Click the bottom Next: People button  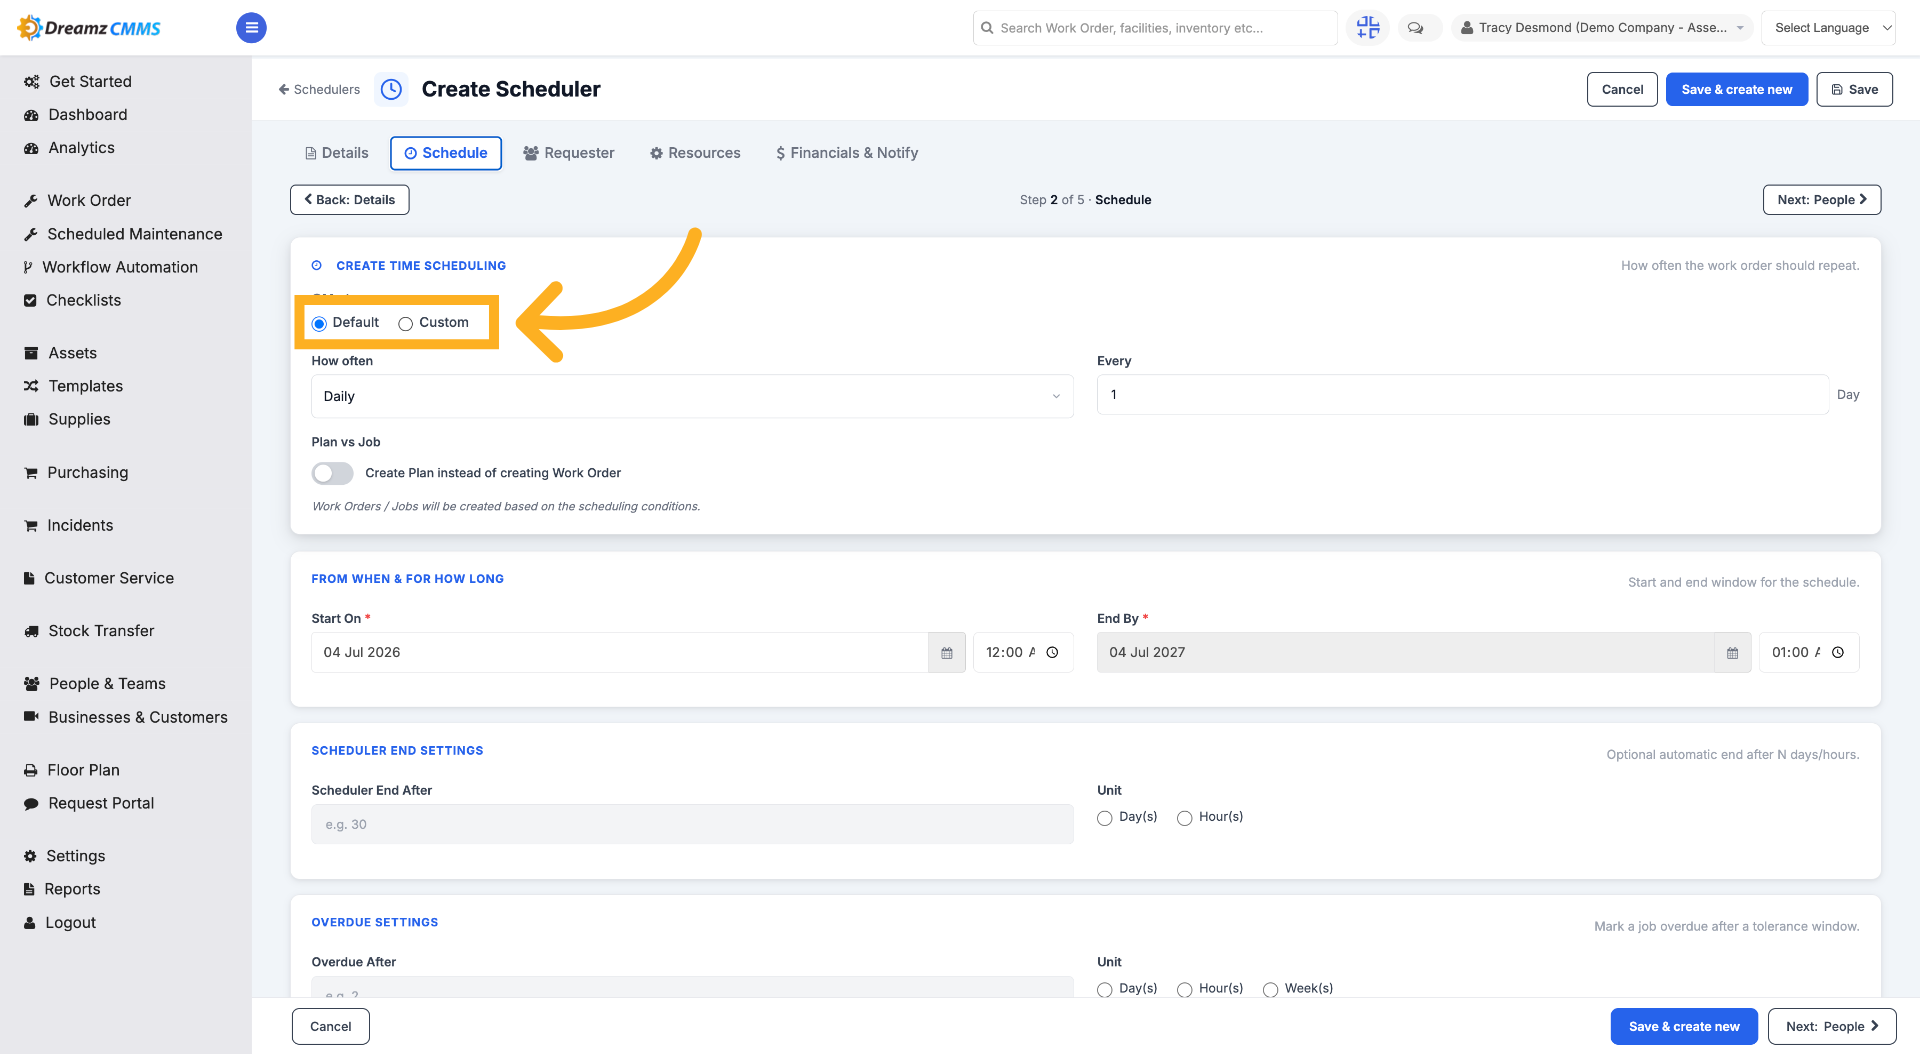tap(1832, 1027)
